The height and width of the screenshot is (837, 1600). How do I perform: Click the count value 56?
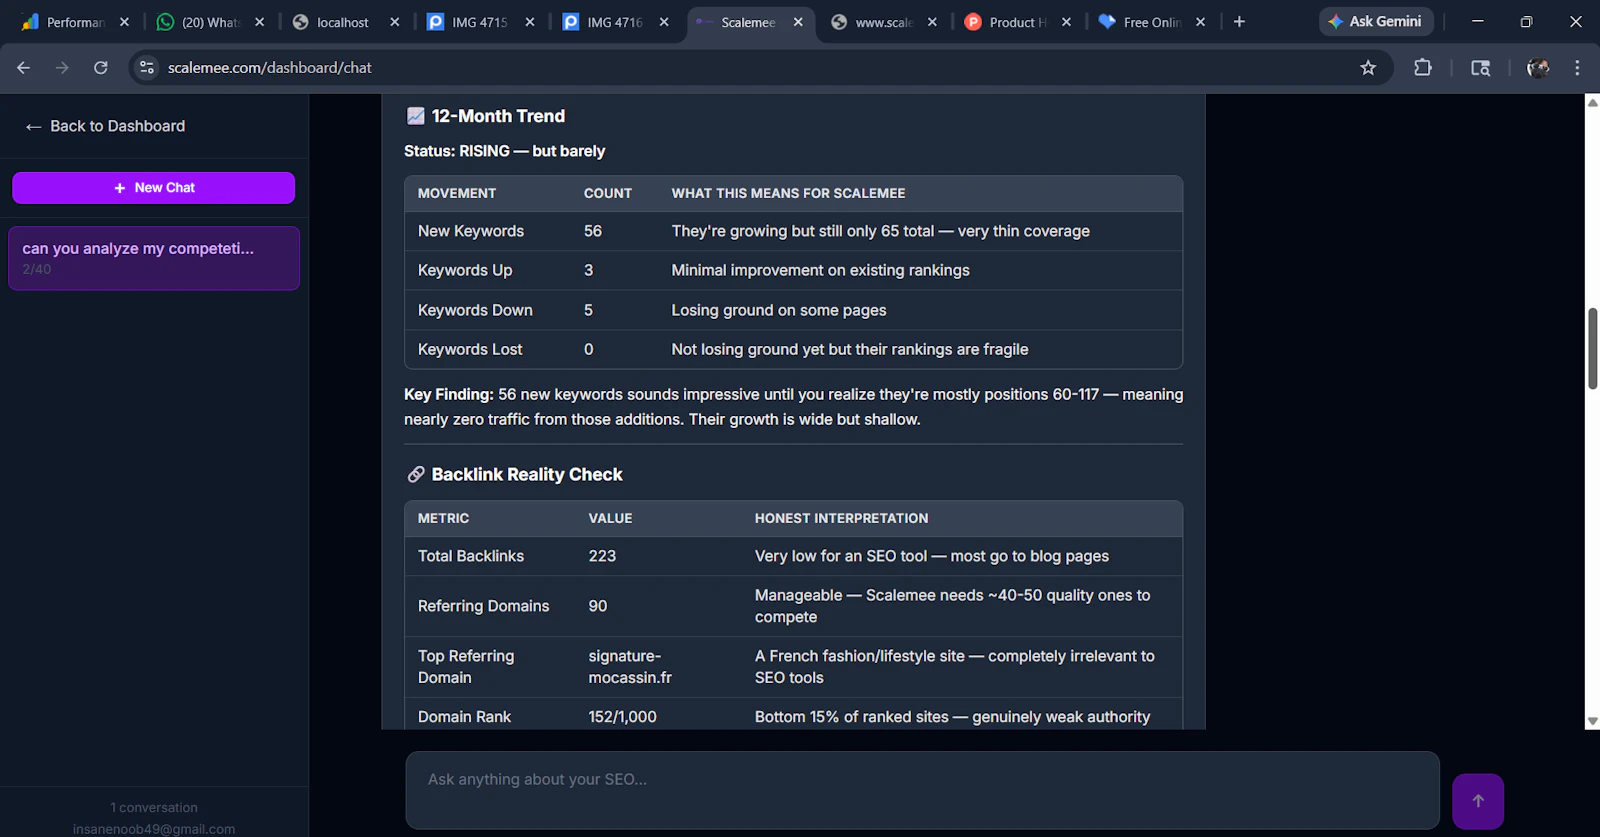pyautogui.click(x=593, y=231)
